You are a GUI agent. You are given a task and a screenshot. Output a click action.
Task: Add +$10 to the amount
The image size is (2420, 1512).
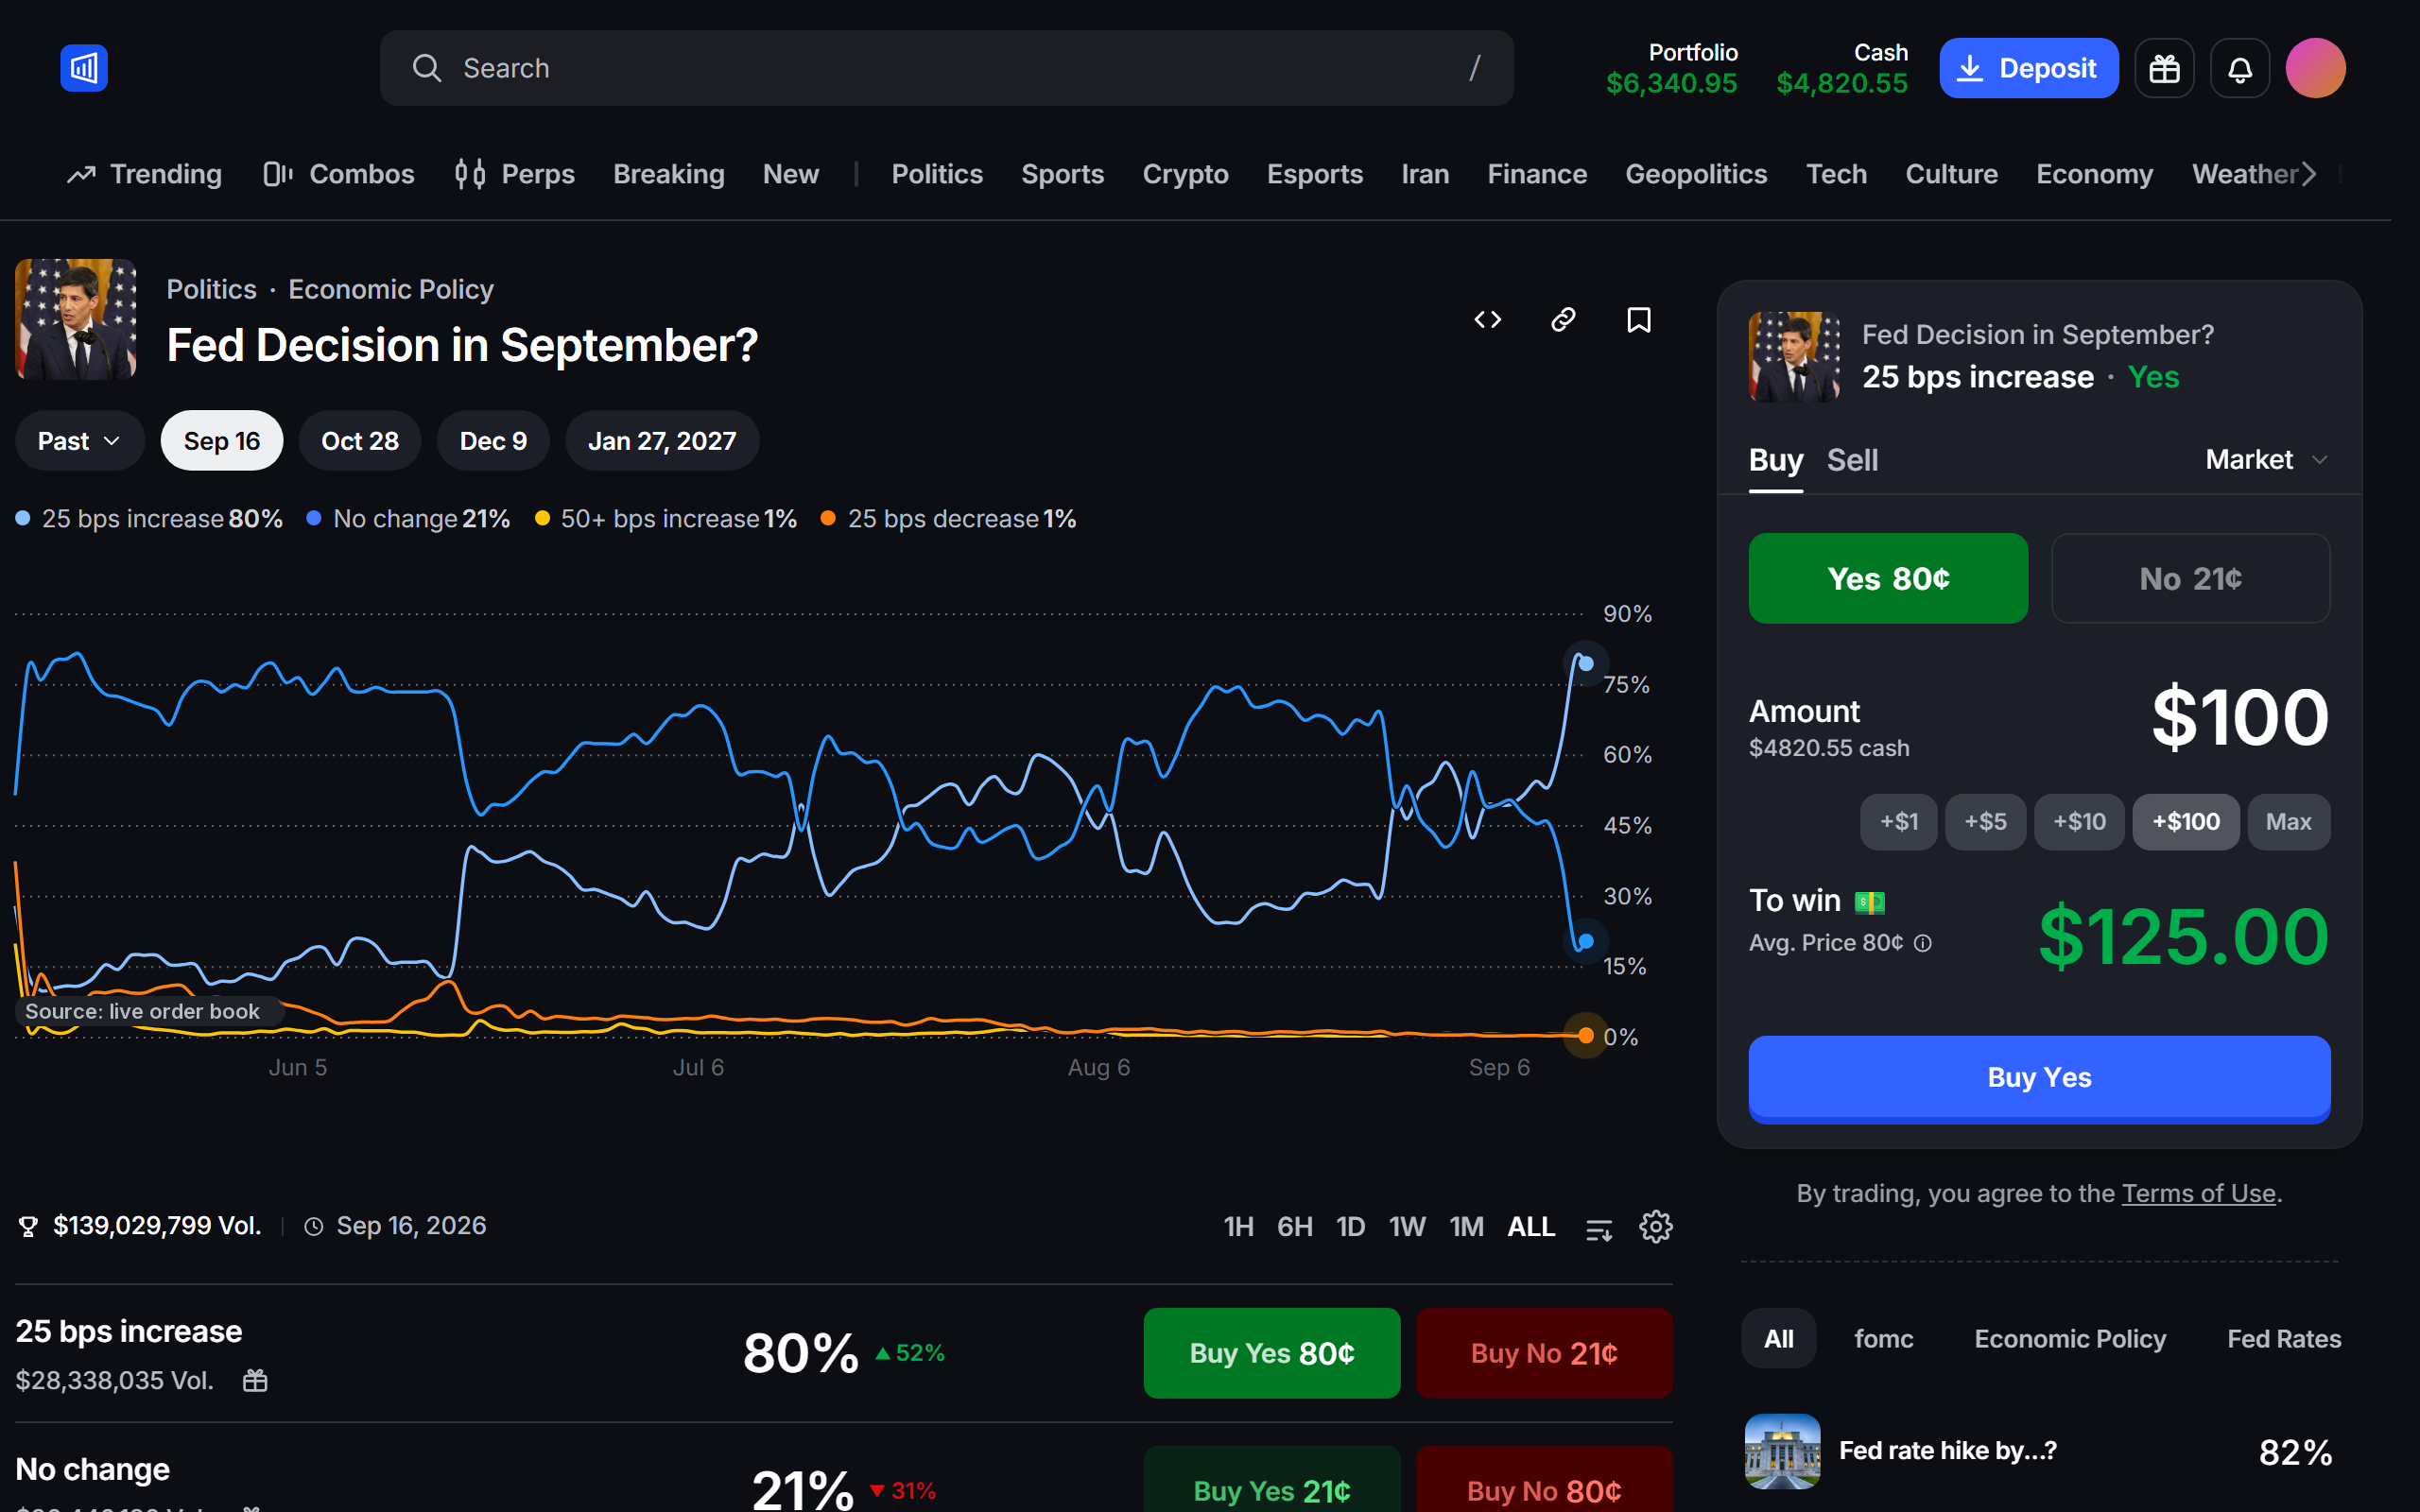click(2079, 822)
